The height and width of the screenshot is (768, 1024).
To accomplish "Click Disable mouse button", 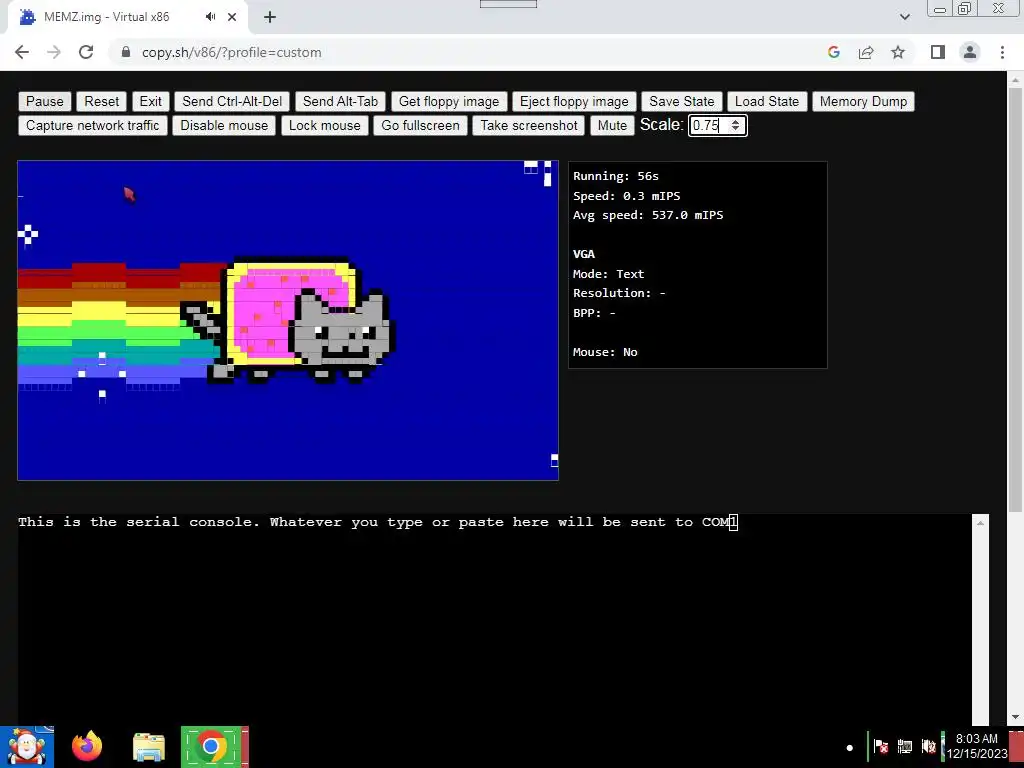I will click(x=224, y=125).
